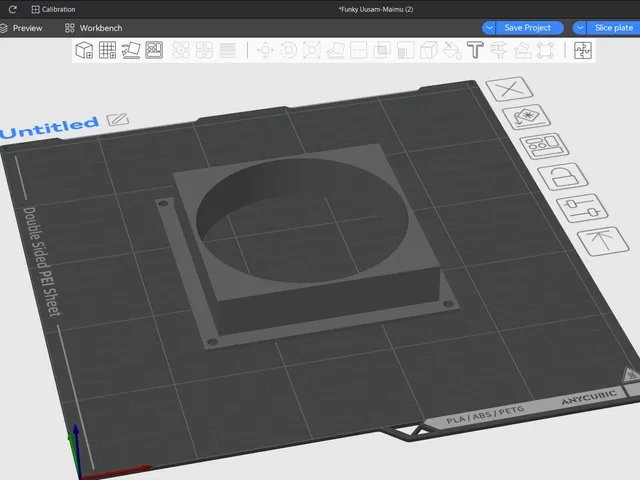
Task: Click the tool icon right of Measure
Action: click(x=522, y=50)
